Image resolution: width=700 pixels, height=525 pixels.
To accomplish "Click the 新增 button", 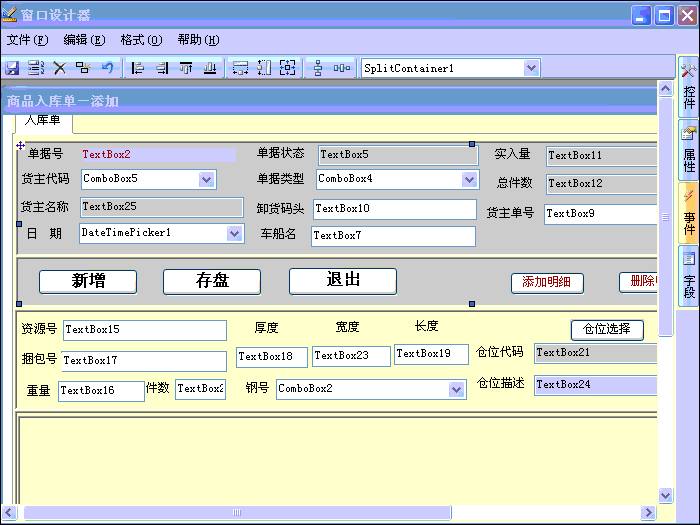I will [88, 281].
